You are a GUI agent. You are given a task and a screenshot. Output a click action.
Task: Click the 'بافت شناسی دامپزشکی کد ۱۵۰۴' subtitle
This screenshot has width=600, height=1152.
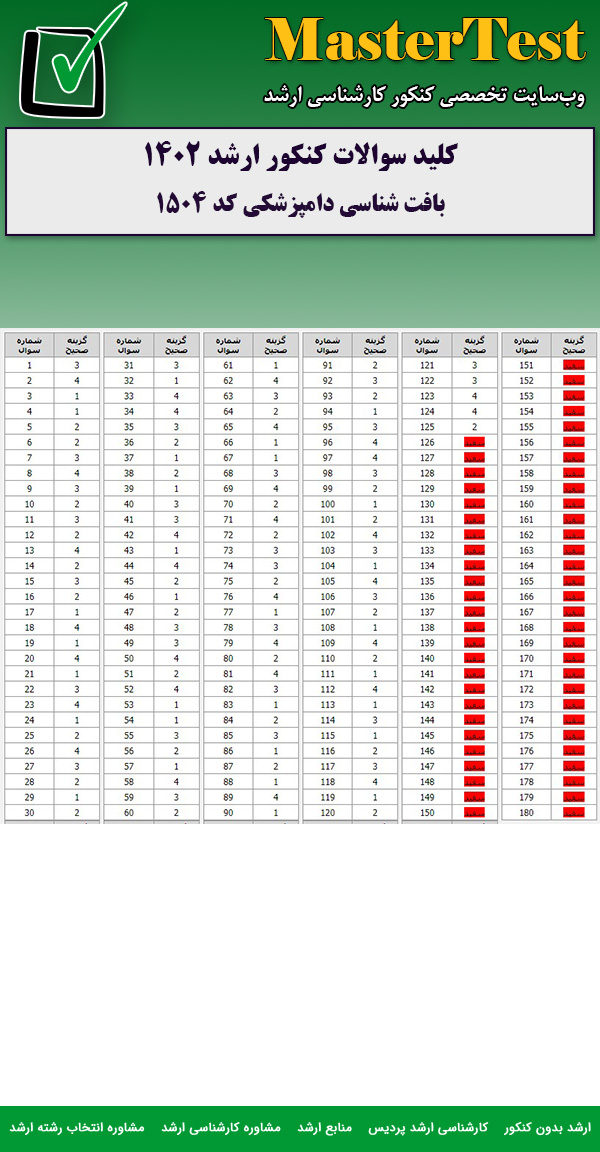pyautogui.click(x=300, y=203)
